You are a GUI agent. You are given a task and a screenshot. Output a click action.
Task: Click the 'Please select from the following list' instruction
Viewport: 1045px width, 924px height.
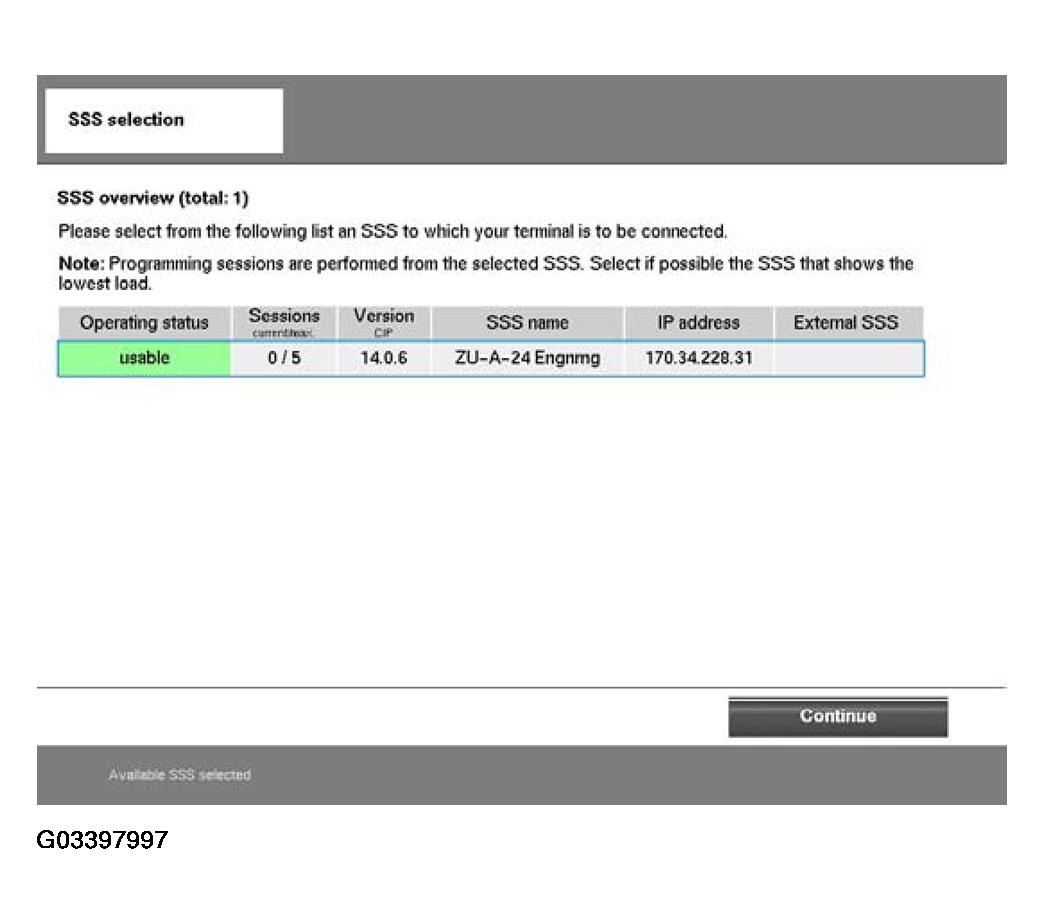pos(392,232)
